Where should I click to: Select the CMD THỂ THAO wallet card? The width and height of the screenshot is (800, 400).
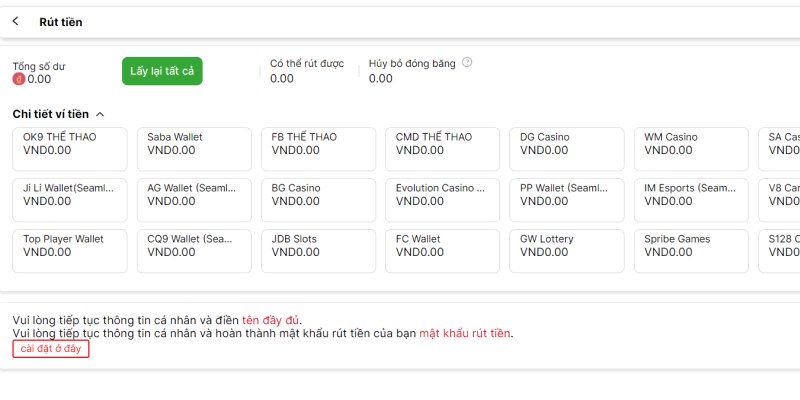pyautogui.click(x=442, y=148)
